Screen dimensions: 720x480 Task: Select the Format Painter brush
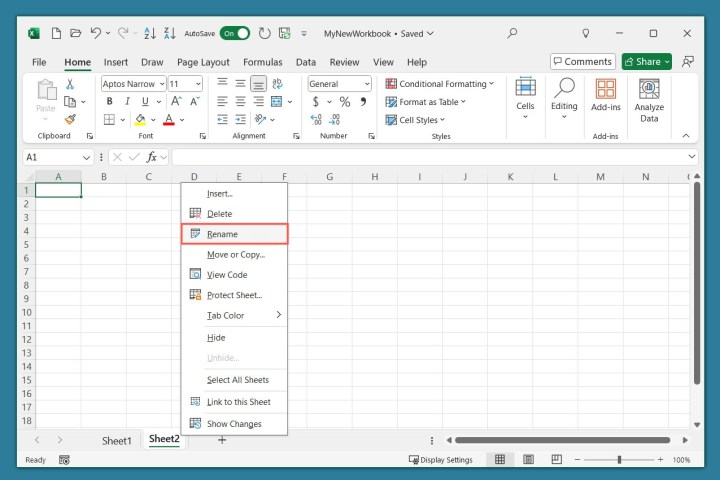[x=70, y=119]
